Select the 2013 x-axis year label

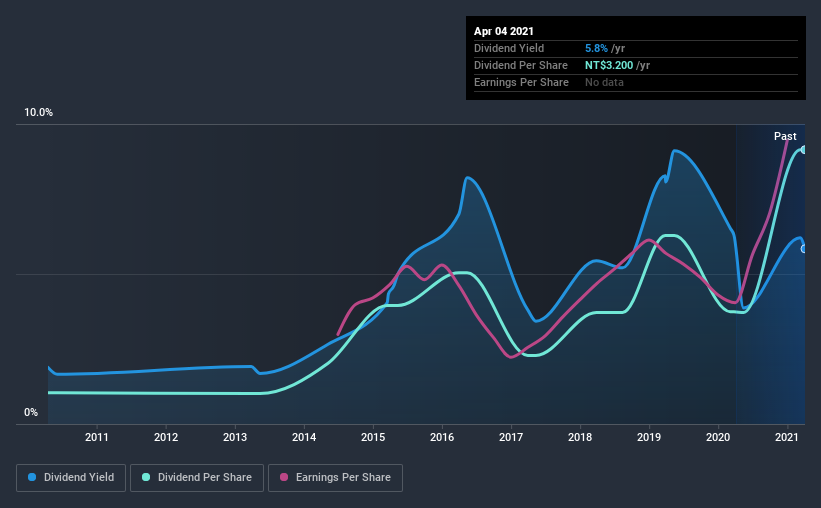coord(235,437)
